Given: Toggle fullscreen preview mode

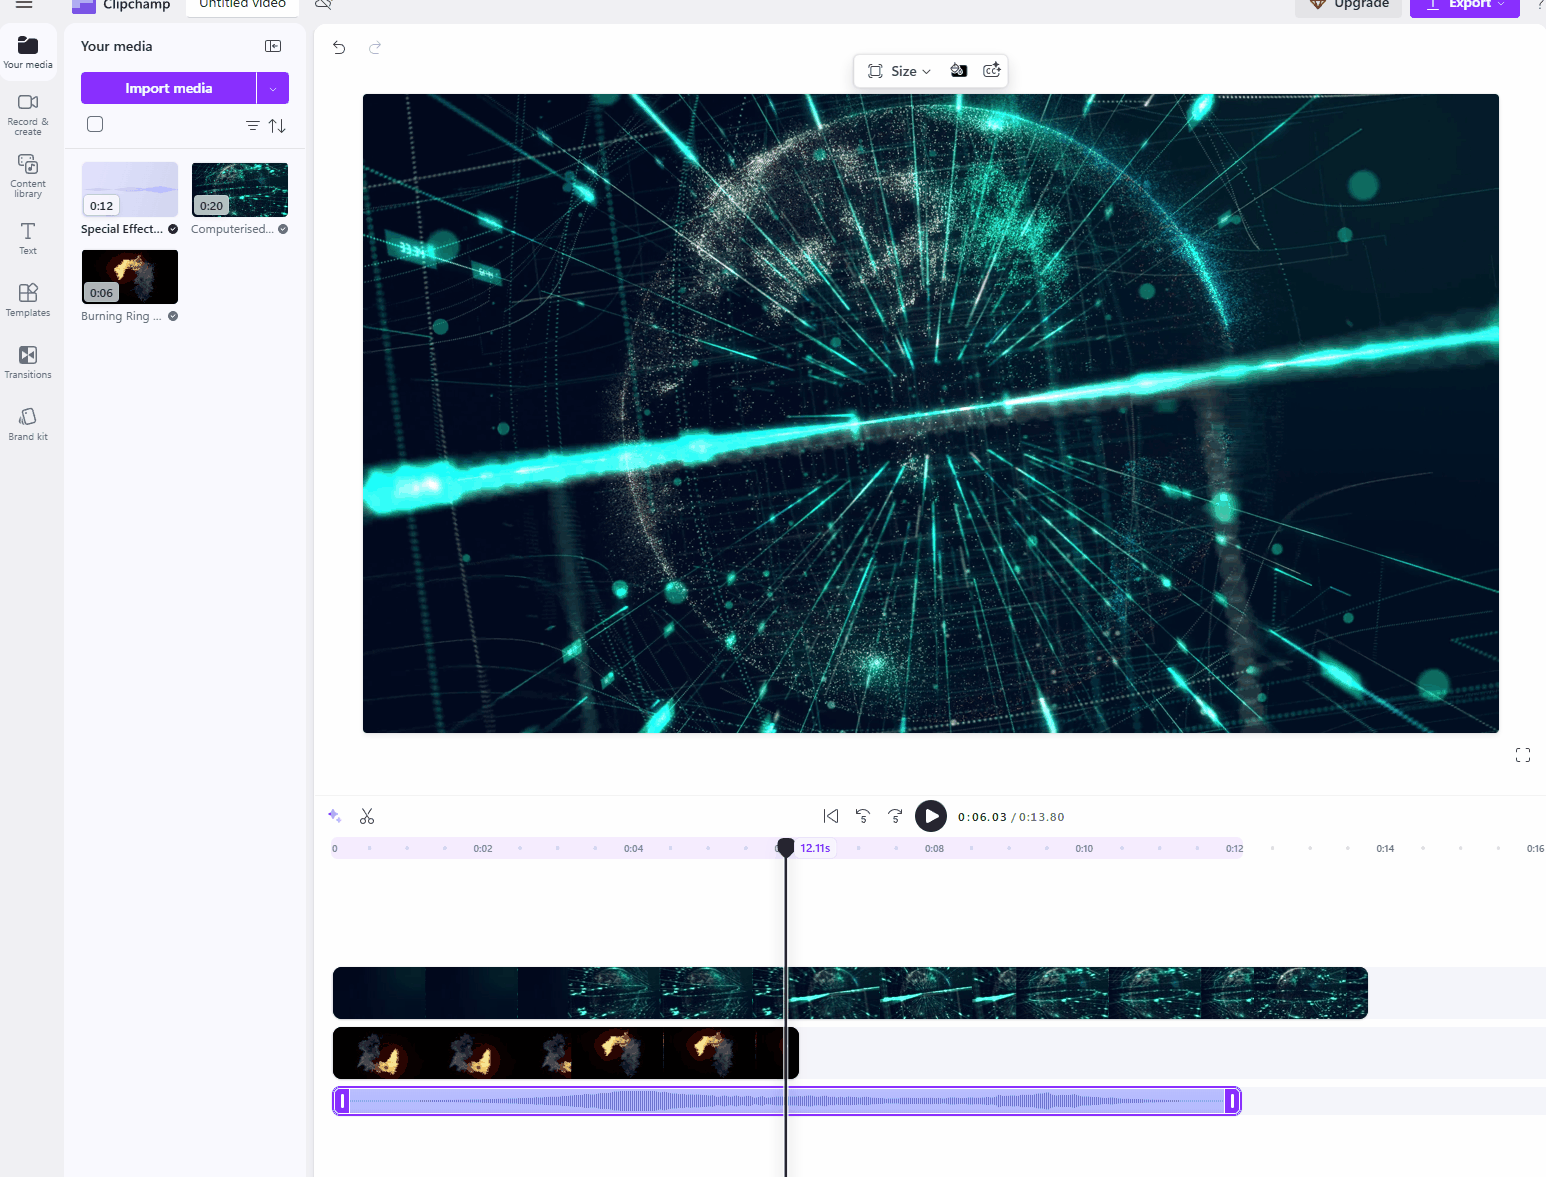Looking at the screenshot, I should (x=1522, y=755).
